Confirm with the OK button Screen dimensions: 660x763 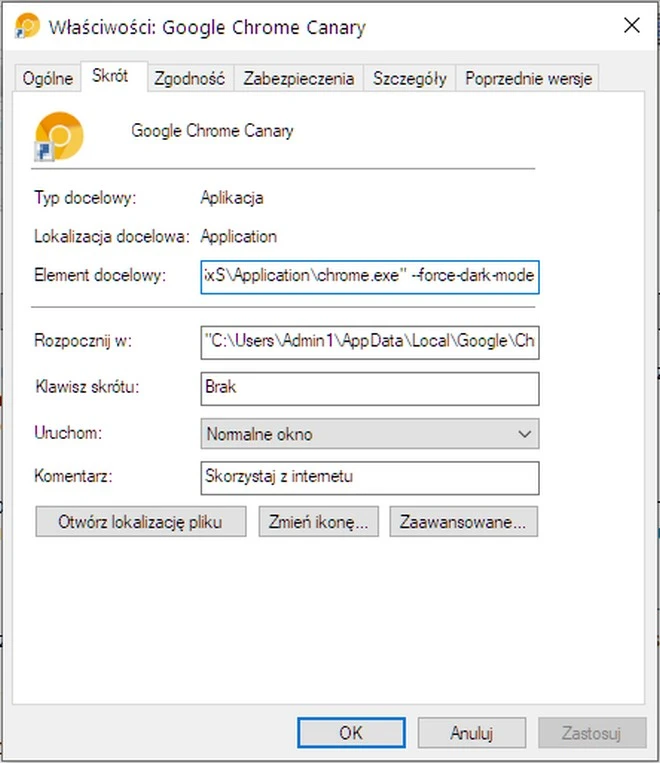[351, 732]
